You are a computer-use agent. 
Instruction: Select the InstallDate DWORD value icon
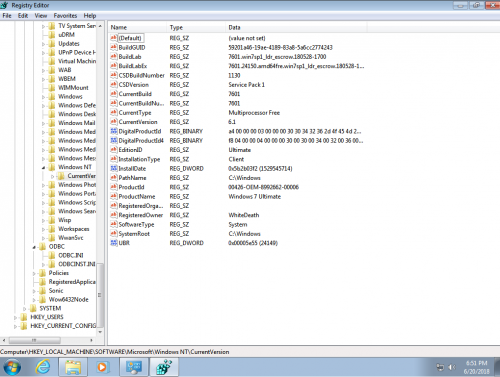click(114, 169)
